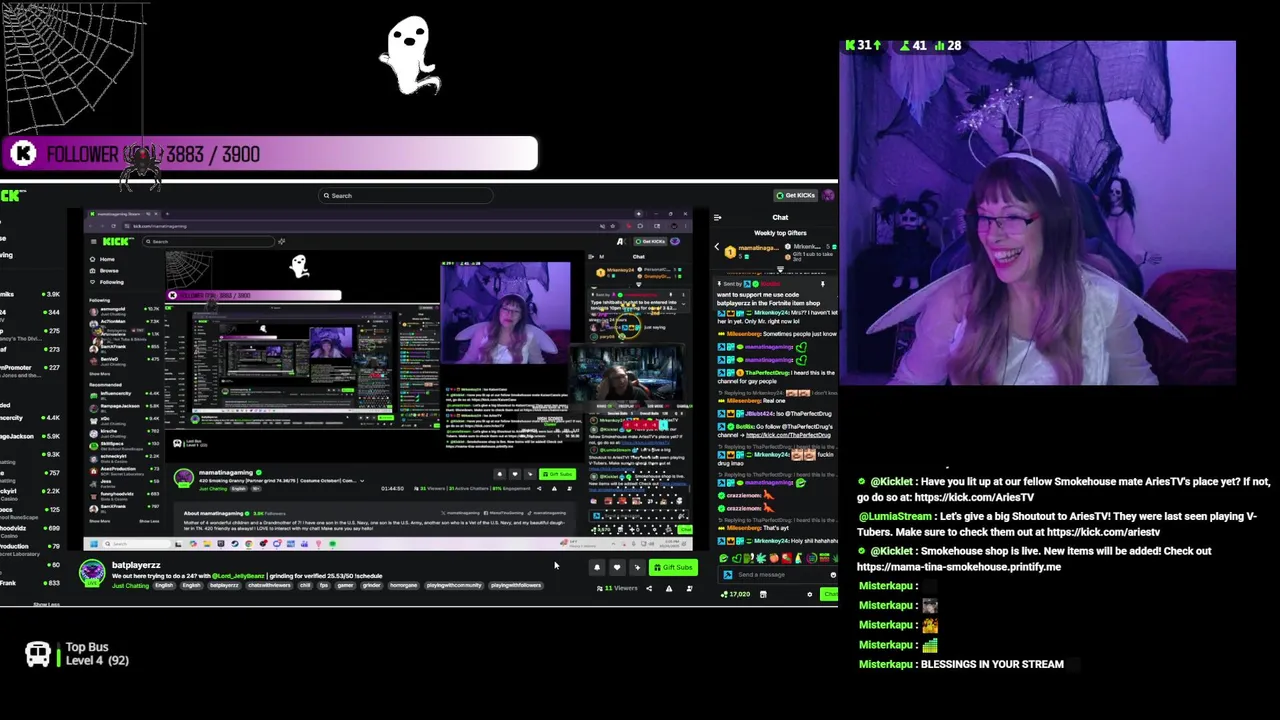Open mamatinagaming channel name in the inner page
1280x720 pixels.
point(226,473)
